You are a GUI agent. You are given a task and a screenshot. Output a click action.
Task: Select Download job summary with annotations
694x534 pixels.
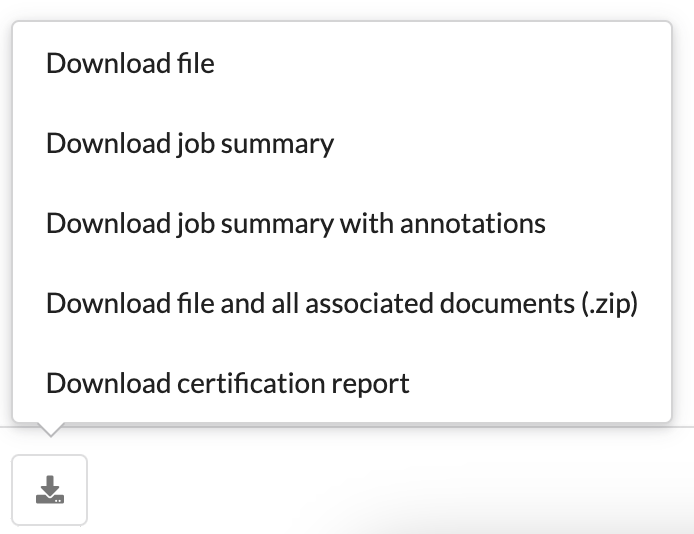pos(342,223)
